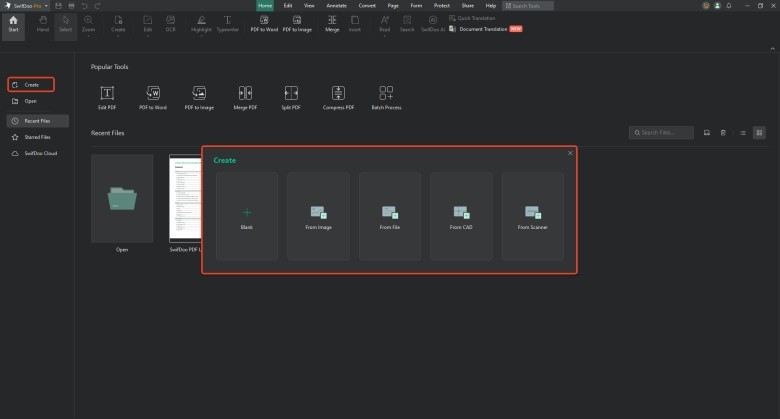Image resolution: width=780 pixels, height=419 pixels.
Task: Go to the Page tab
Action: pos(393,5)
